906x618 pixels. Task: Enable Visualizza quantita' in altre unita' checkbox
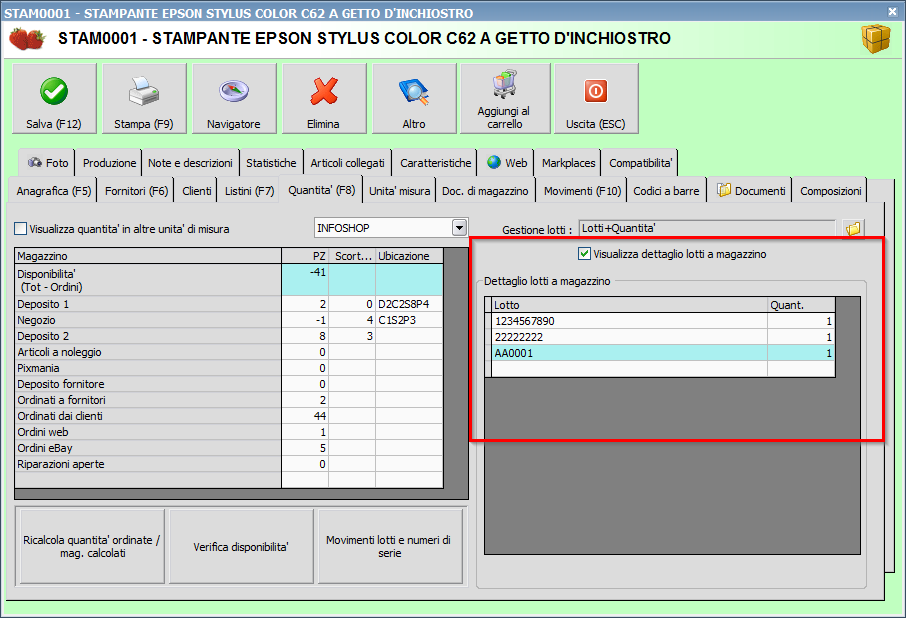point(21,229)
